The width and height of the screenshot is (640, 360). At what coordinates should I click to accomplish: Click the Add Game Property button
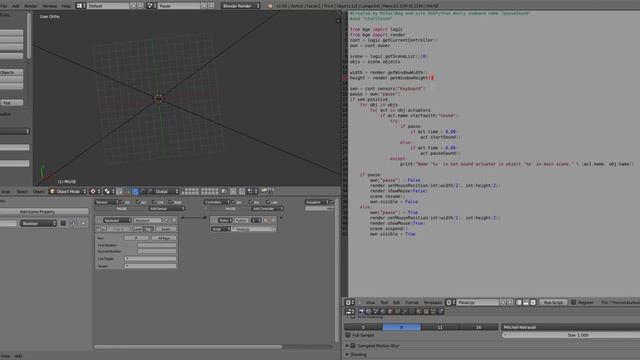(x=44, y=211)
